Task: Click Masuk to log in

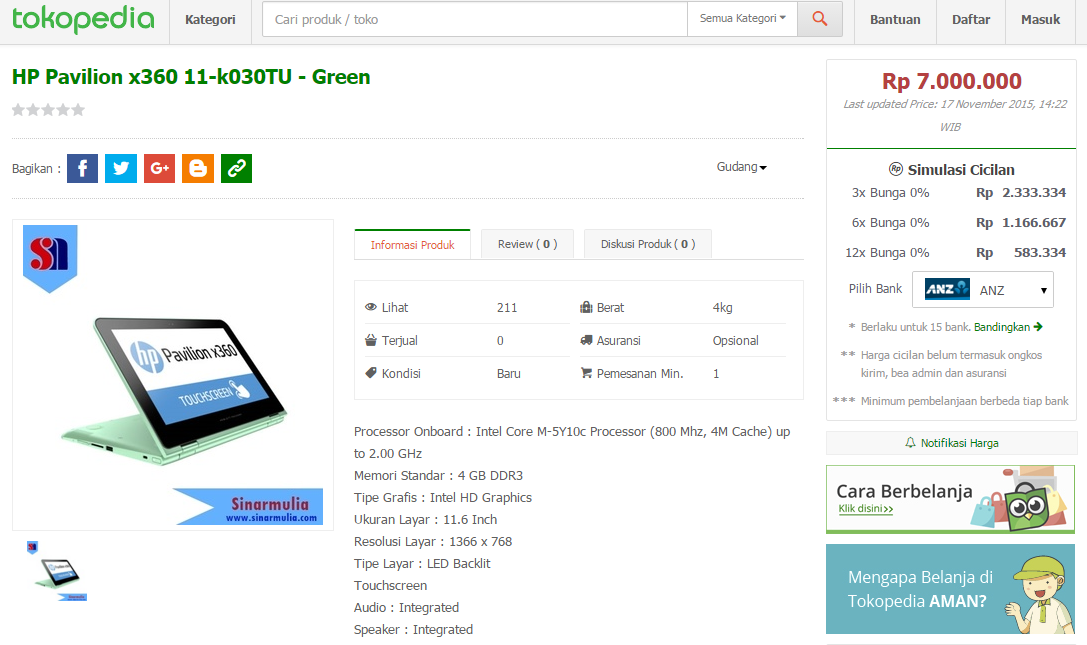Action: (x=1041, y=19)
